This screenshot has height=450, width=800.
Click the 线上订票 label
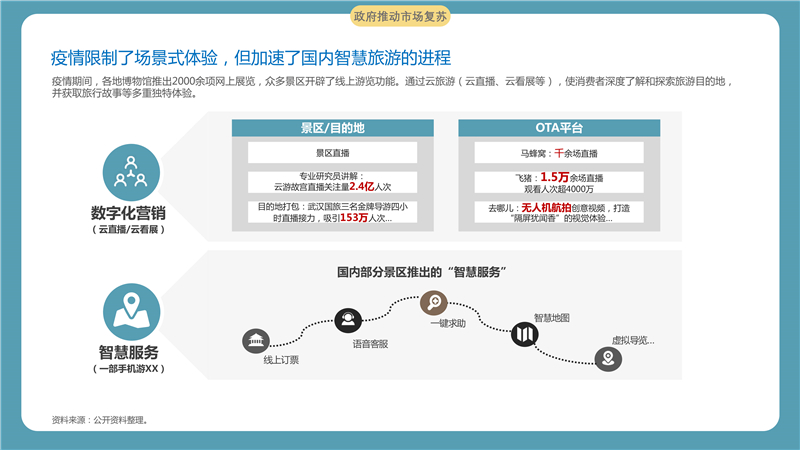point(281,360)
